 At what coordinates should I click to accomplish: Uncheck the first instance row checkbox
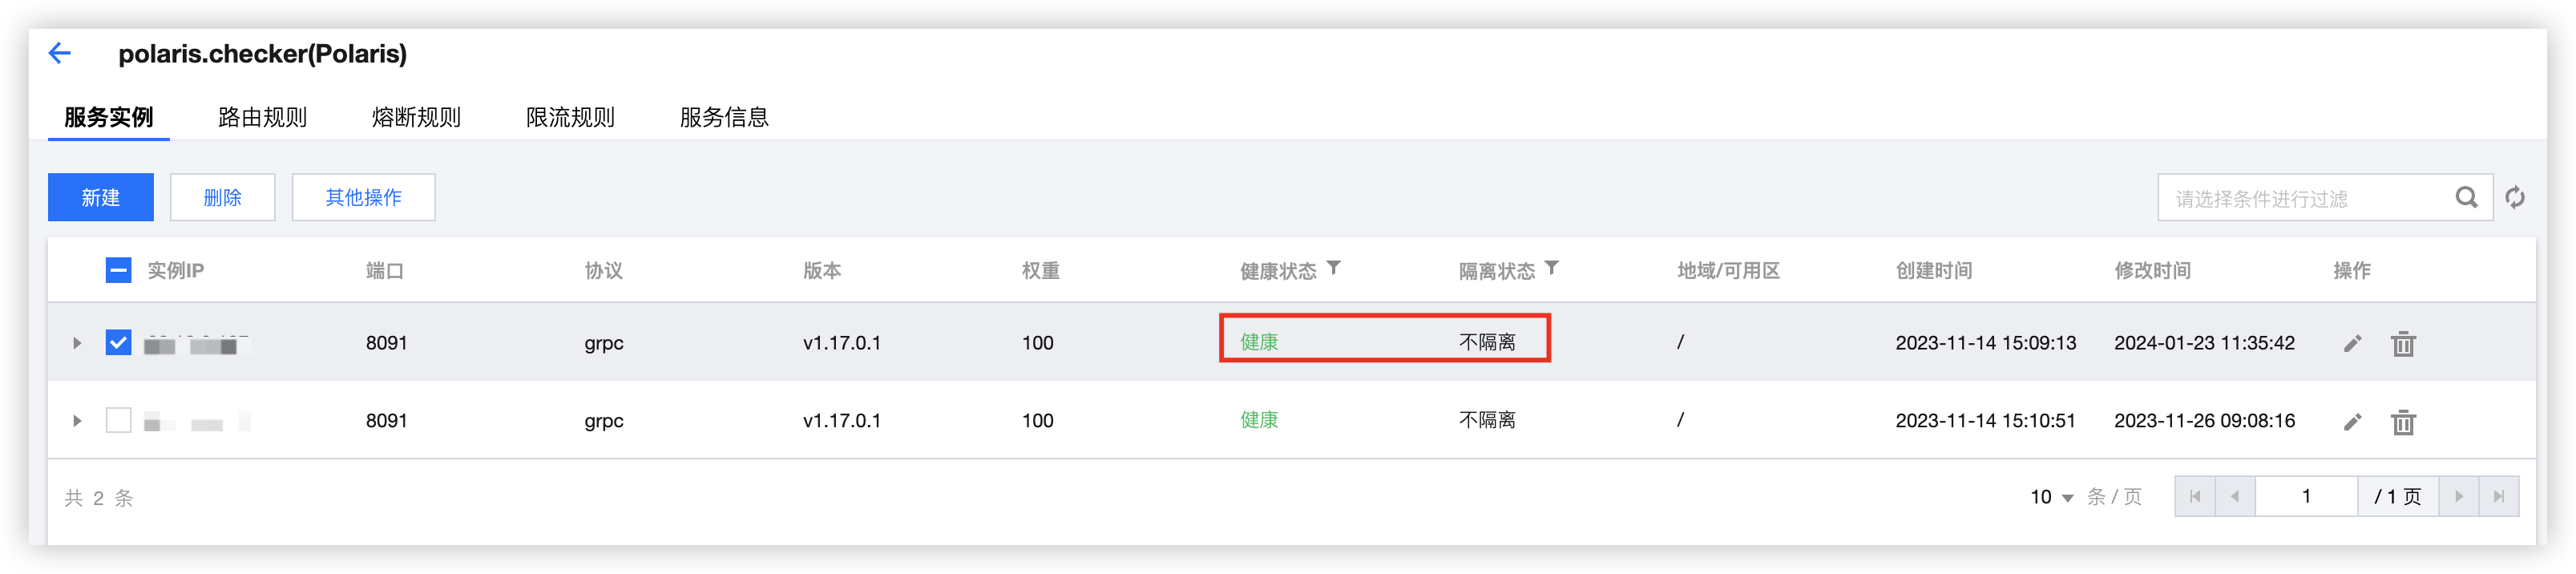point(118,343)
